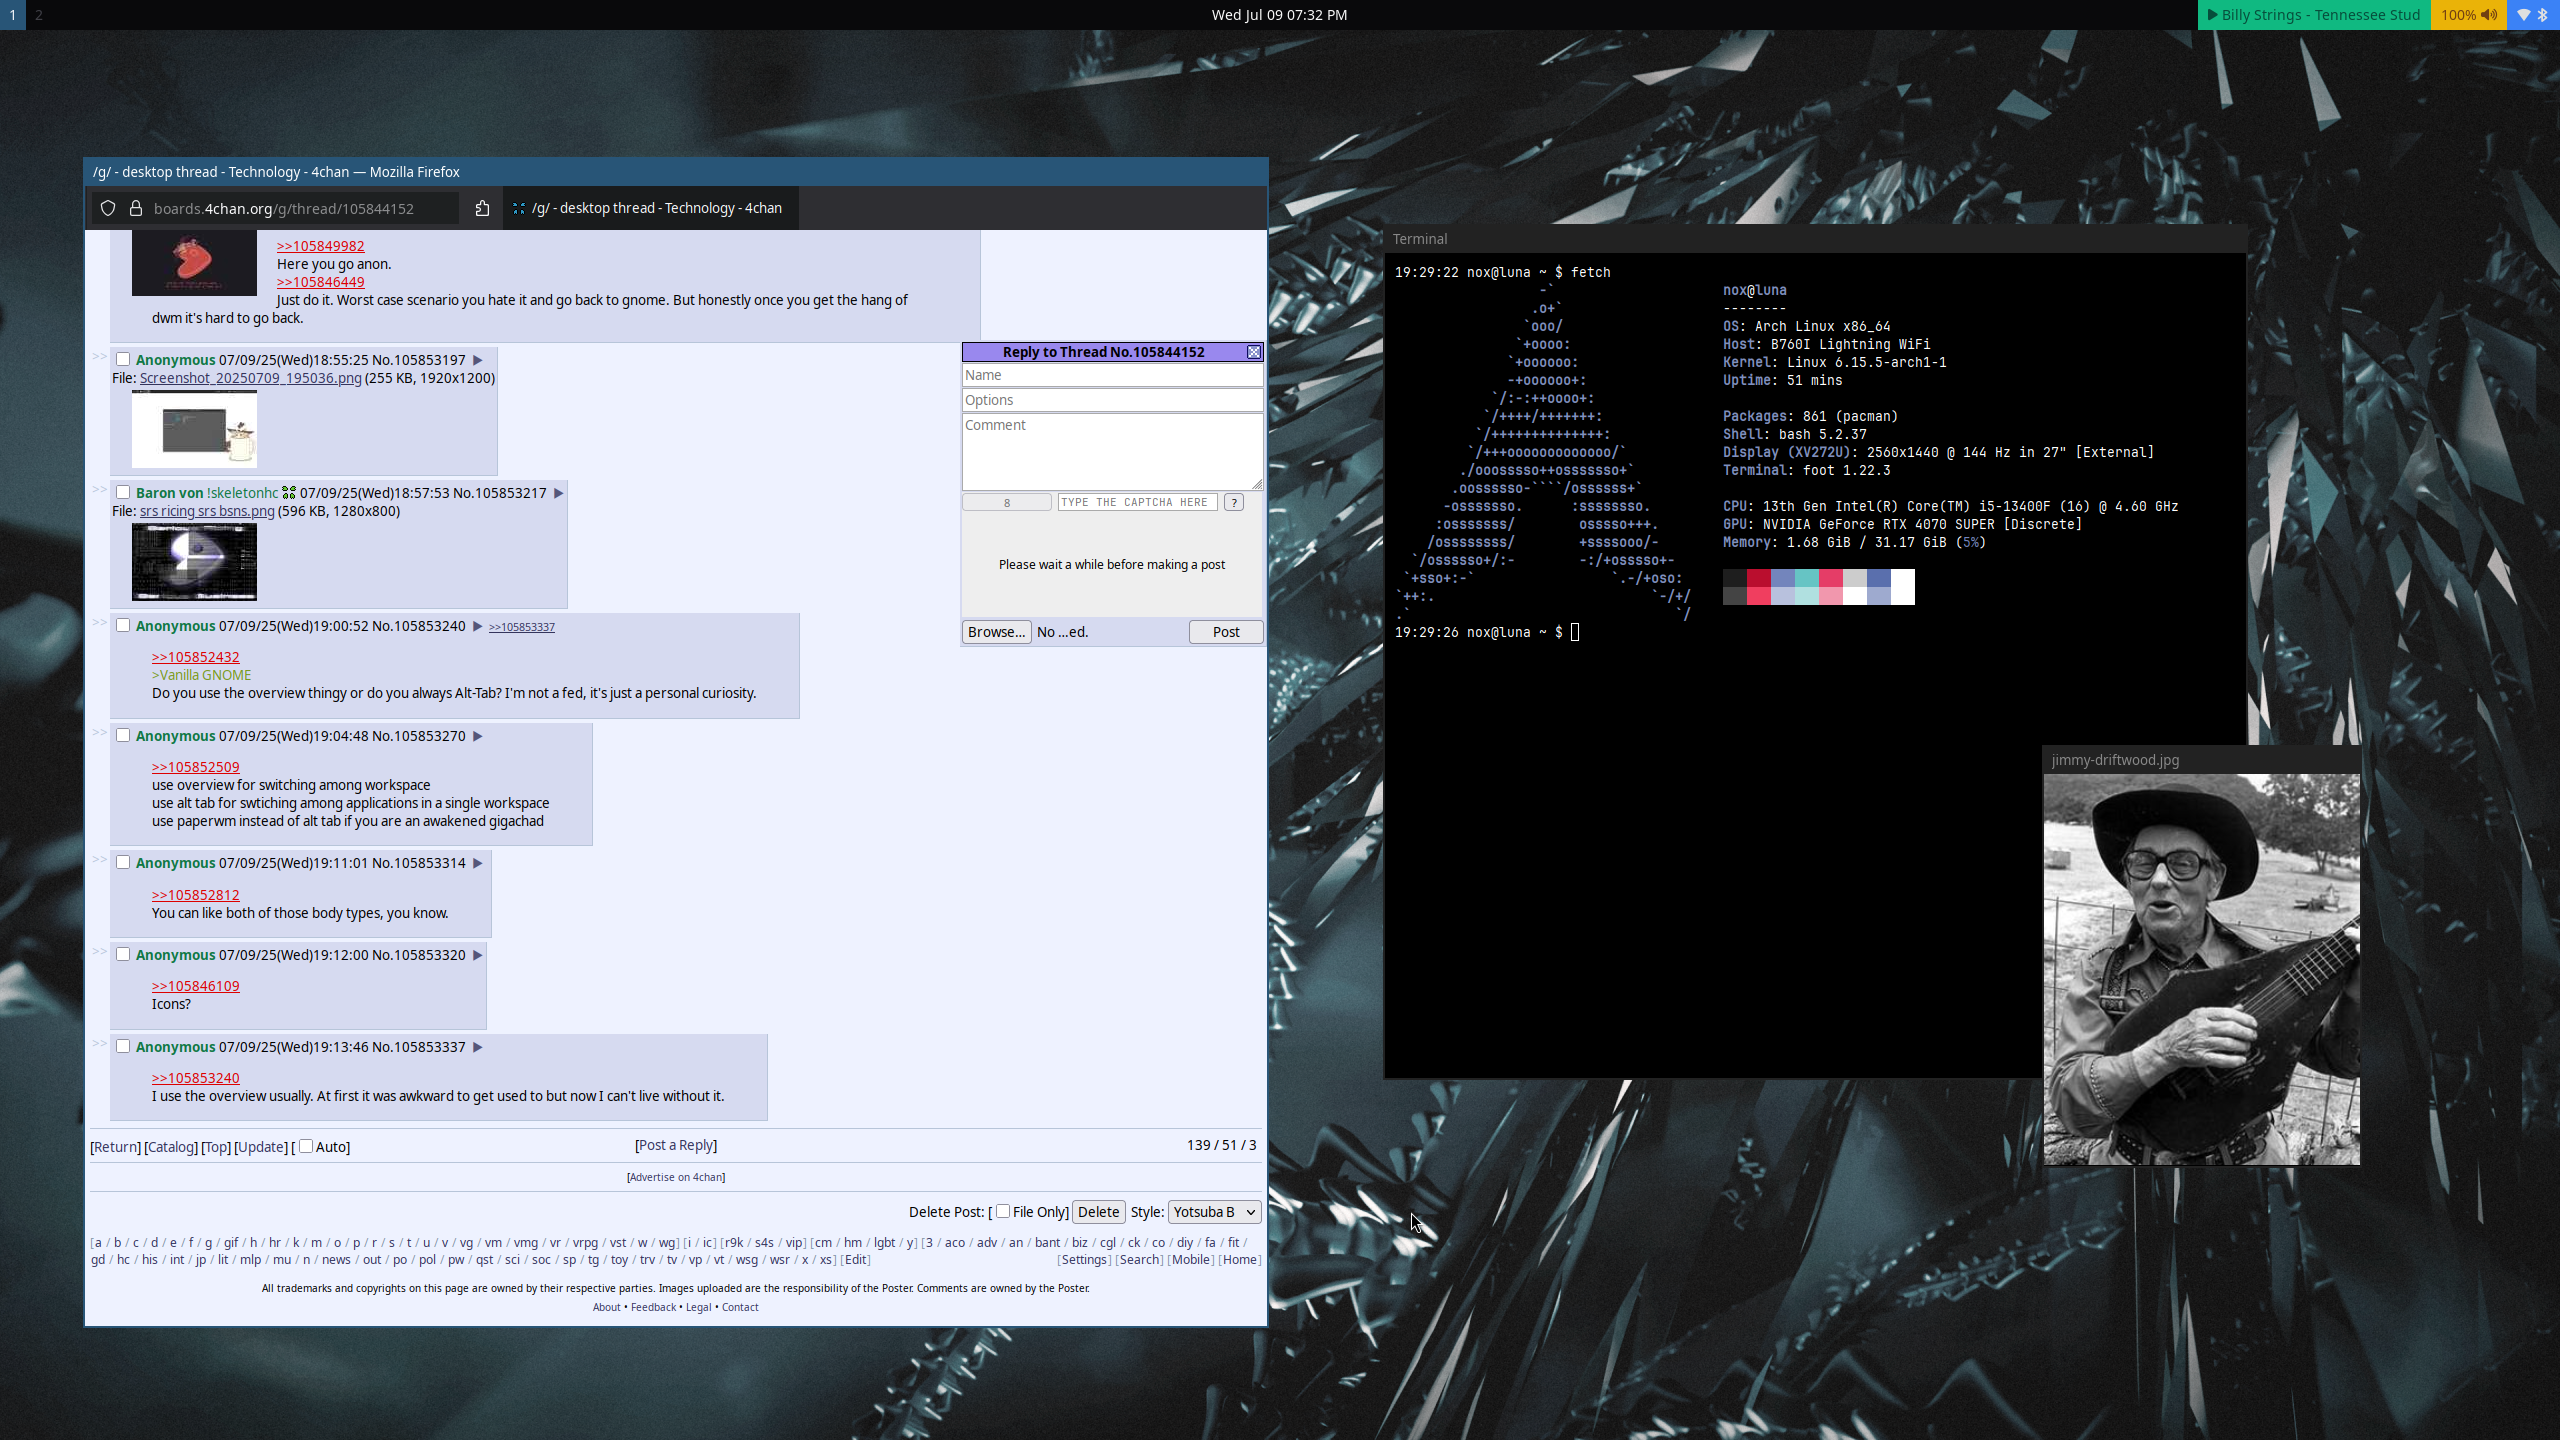The width and height of the screenshot is (2560, 1440).
Task: Click quote link >>105849982
Action: (x=320, y=246)
